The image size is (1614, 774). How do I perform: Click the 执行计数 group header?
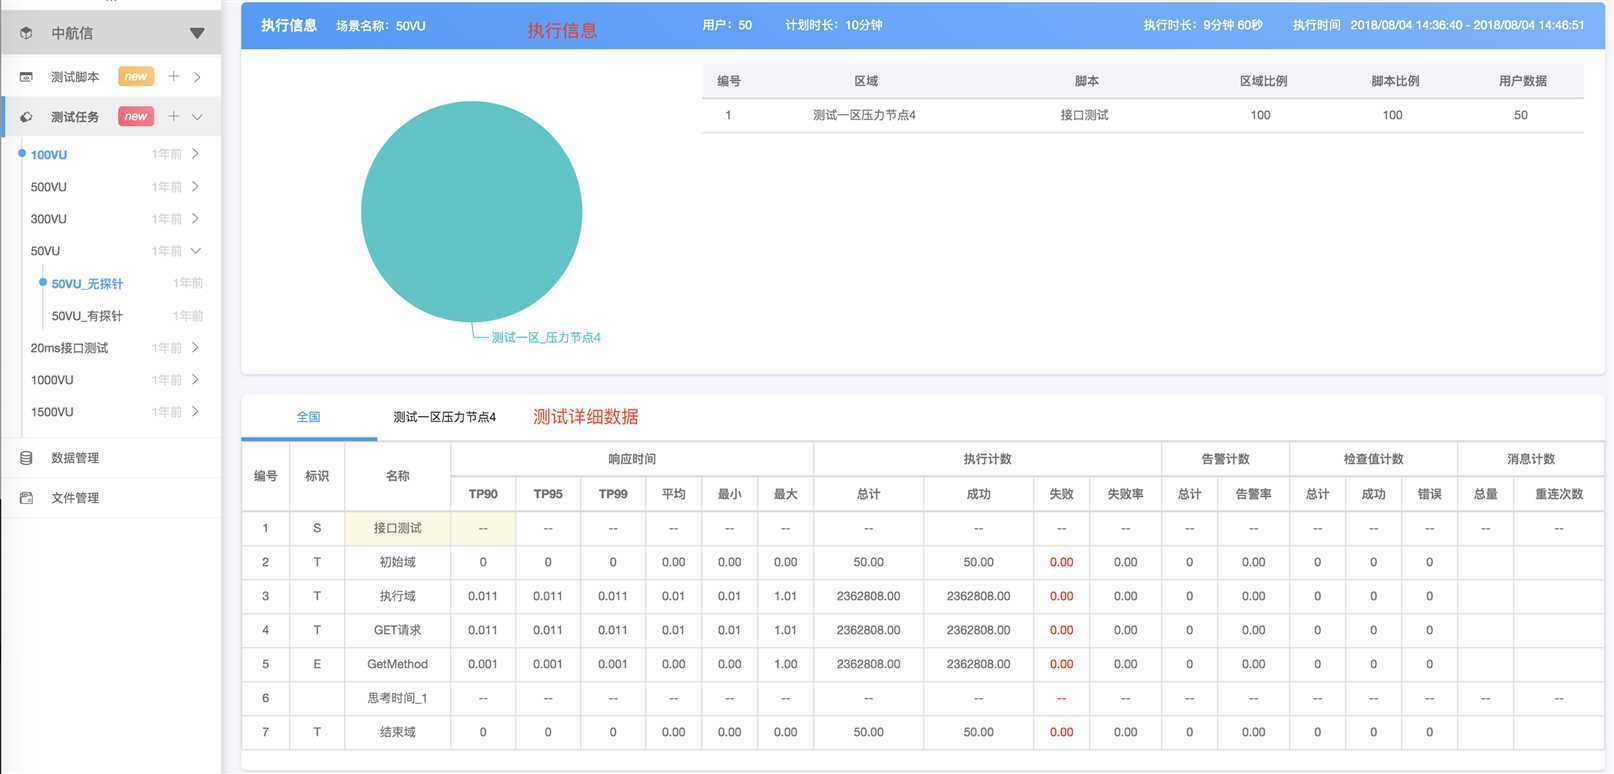[x=988, y=459]
